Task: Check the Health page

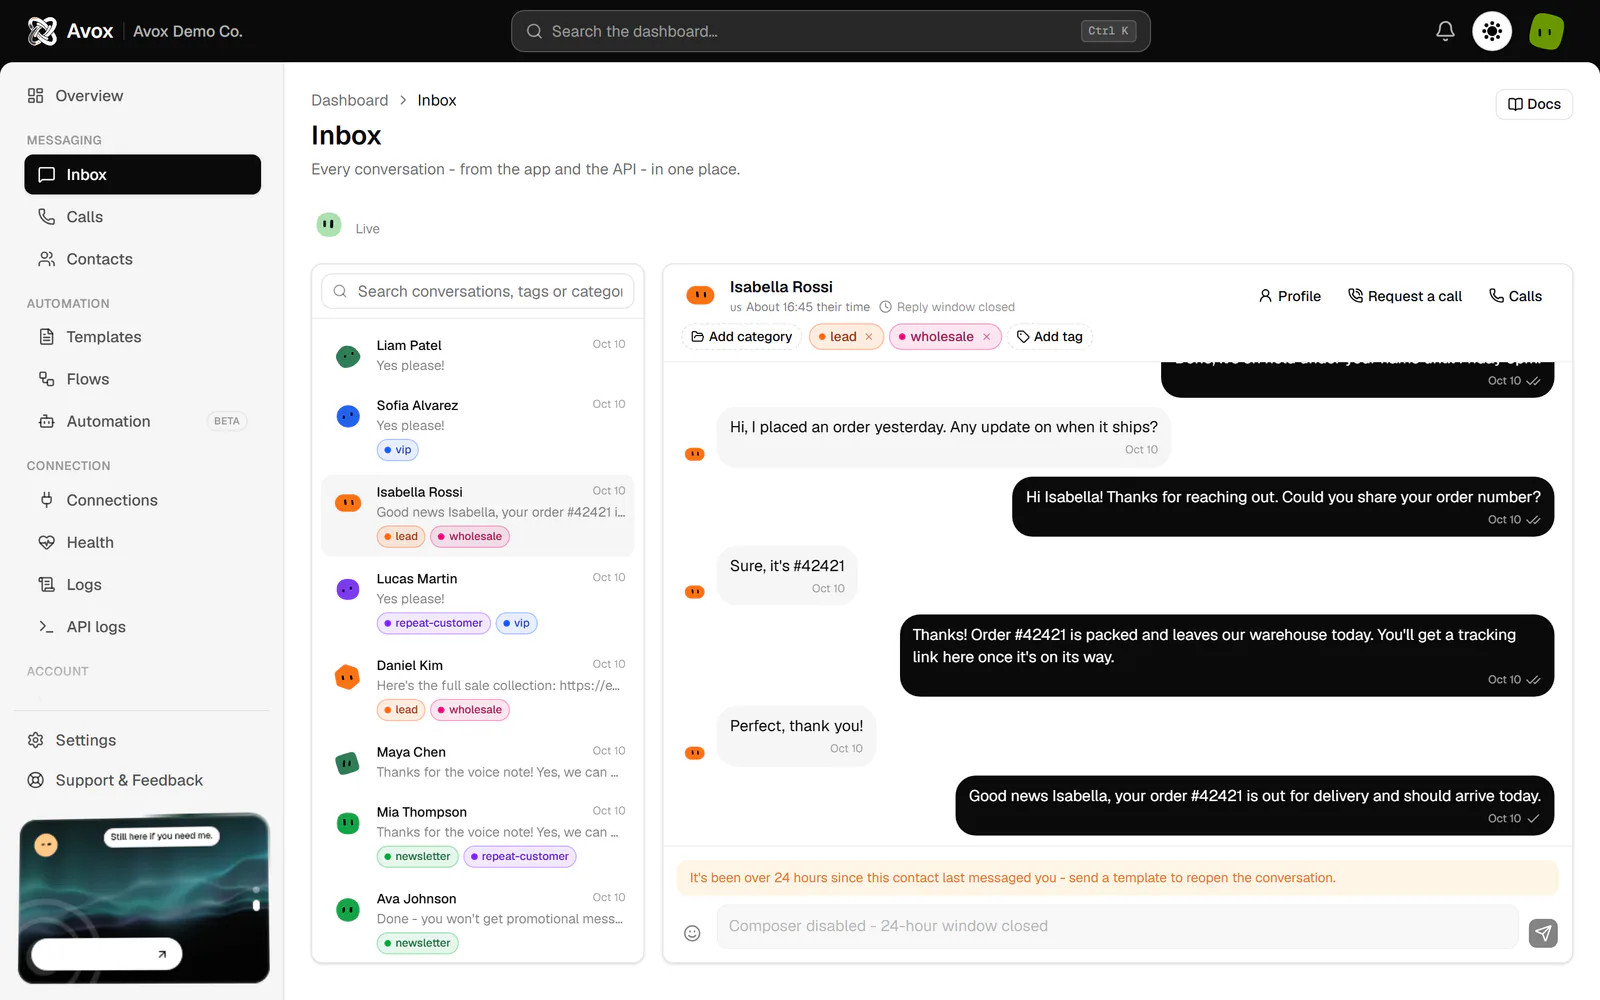Action: (x=142, y=542)
